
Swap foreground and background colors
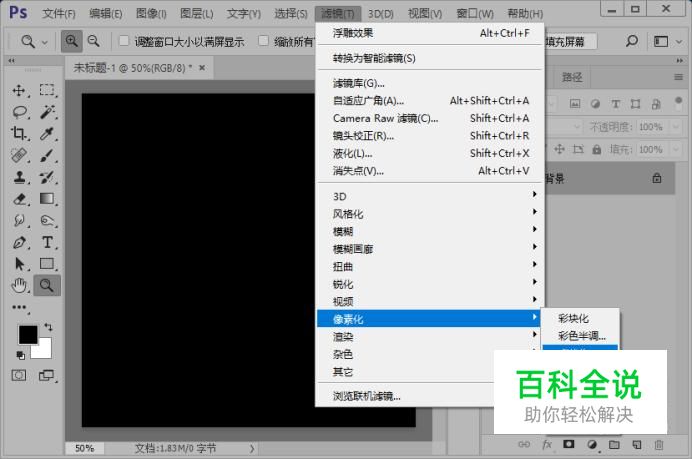tap(49, 327)
